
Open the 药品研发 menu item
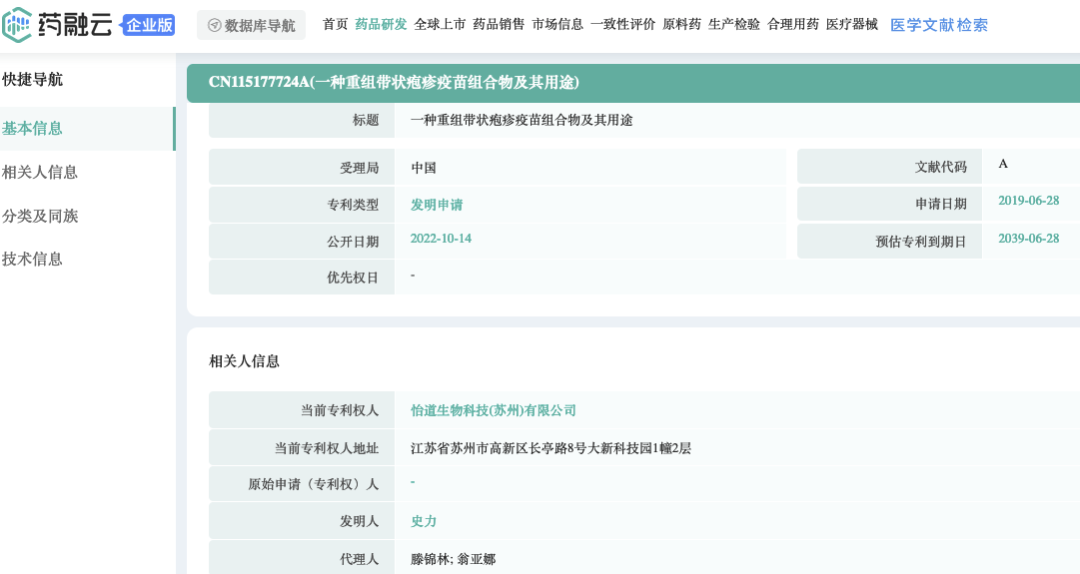(381, 25)
